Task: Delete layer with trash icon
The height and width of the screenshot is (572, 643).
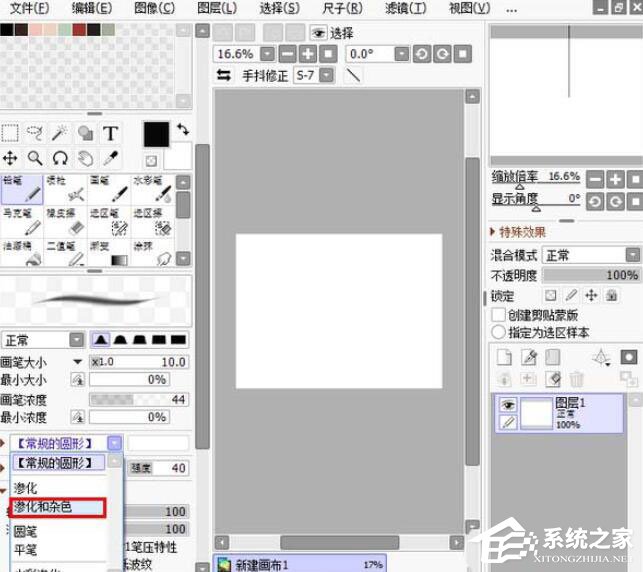Action: (x=576, y=379)
